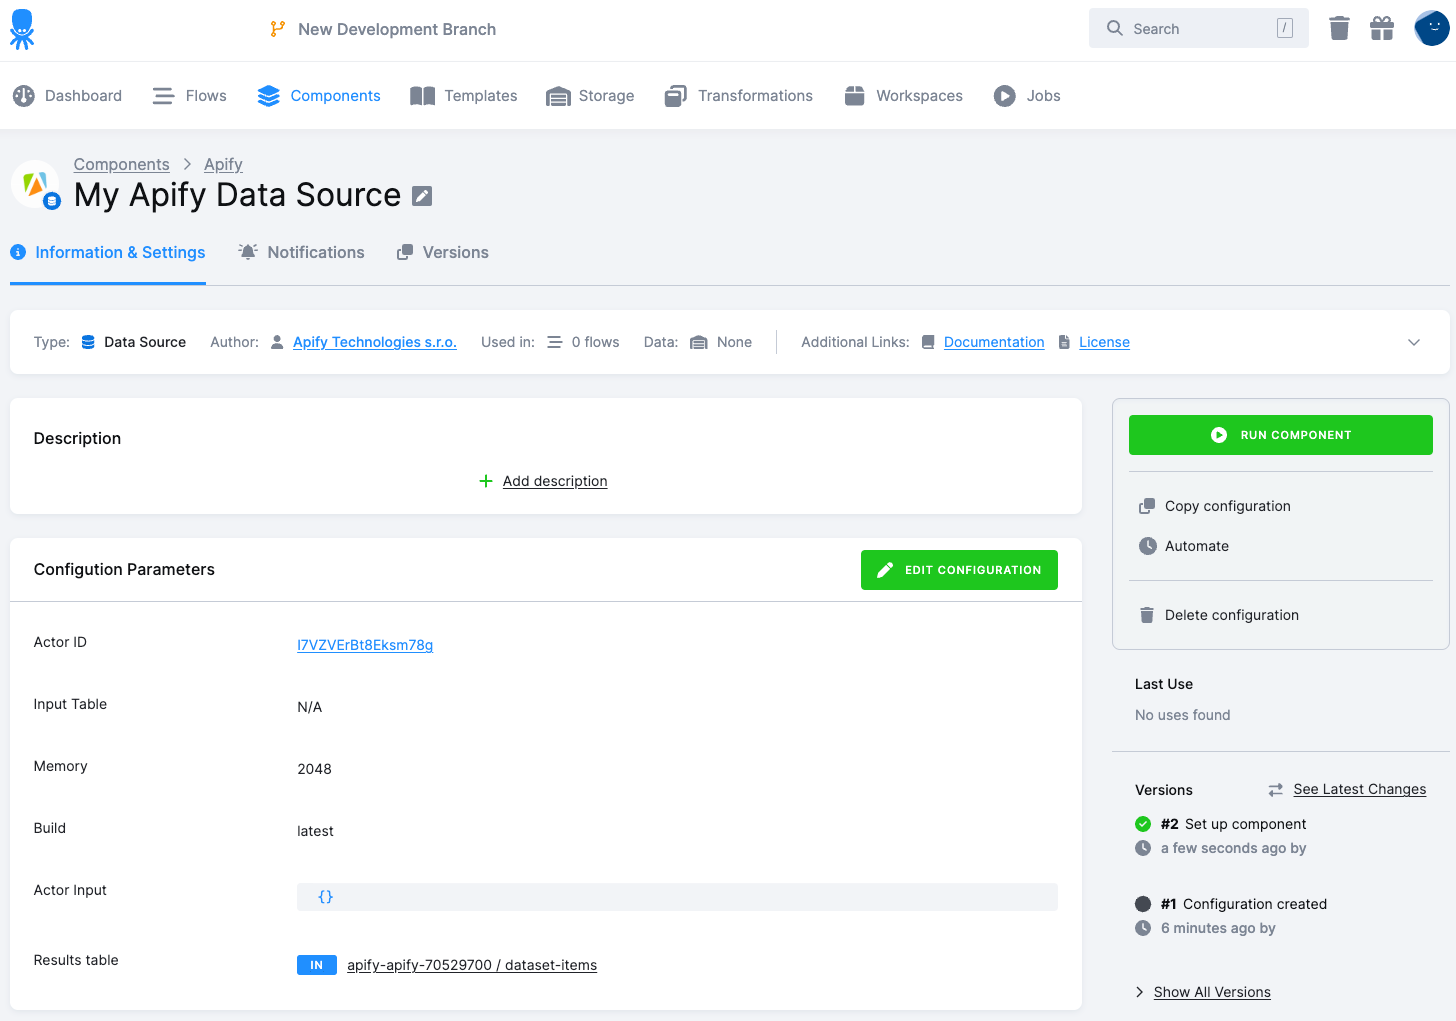Open the trash icon in the top bar
Viewport: 1456px width, 1021px height.
pos(1339,28)
